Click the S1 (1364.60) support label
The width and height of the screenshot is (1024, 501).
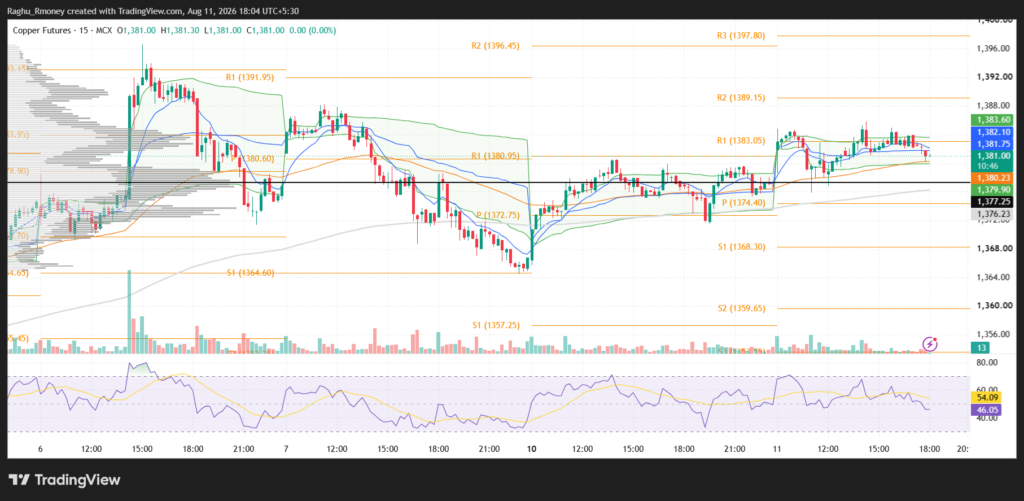click(251, 273)
